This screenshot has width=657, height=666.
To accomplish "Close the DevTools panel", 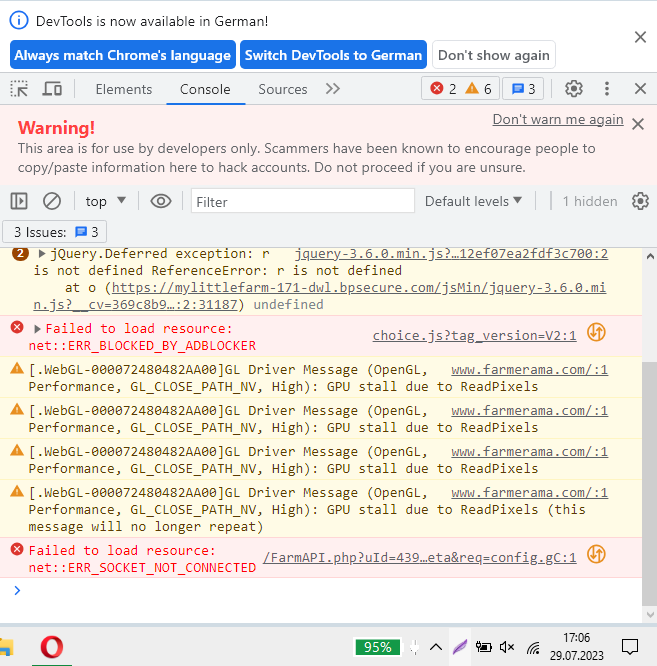I will click(x=640, y=89).
